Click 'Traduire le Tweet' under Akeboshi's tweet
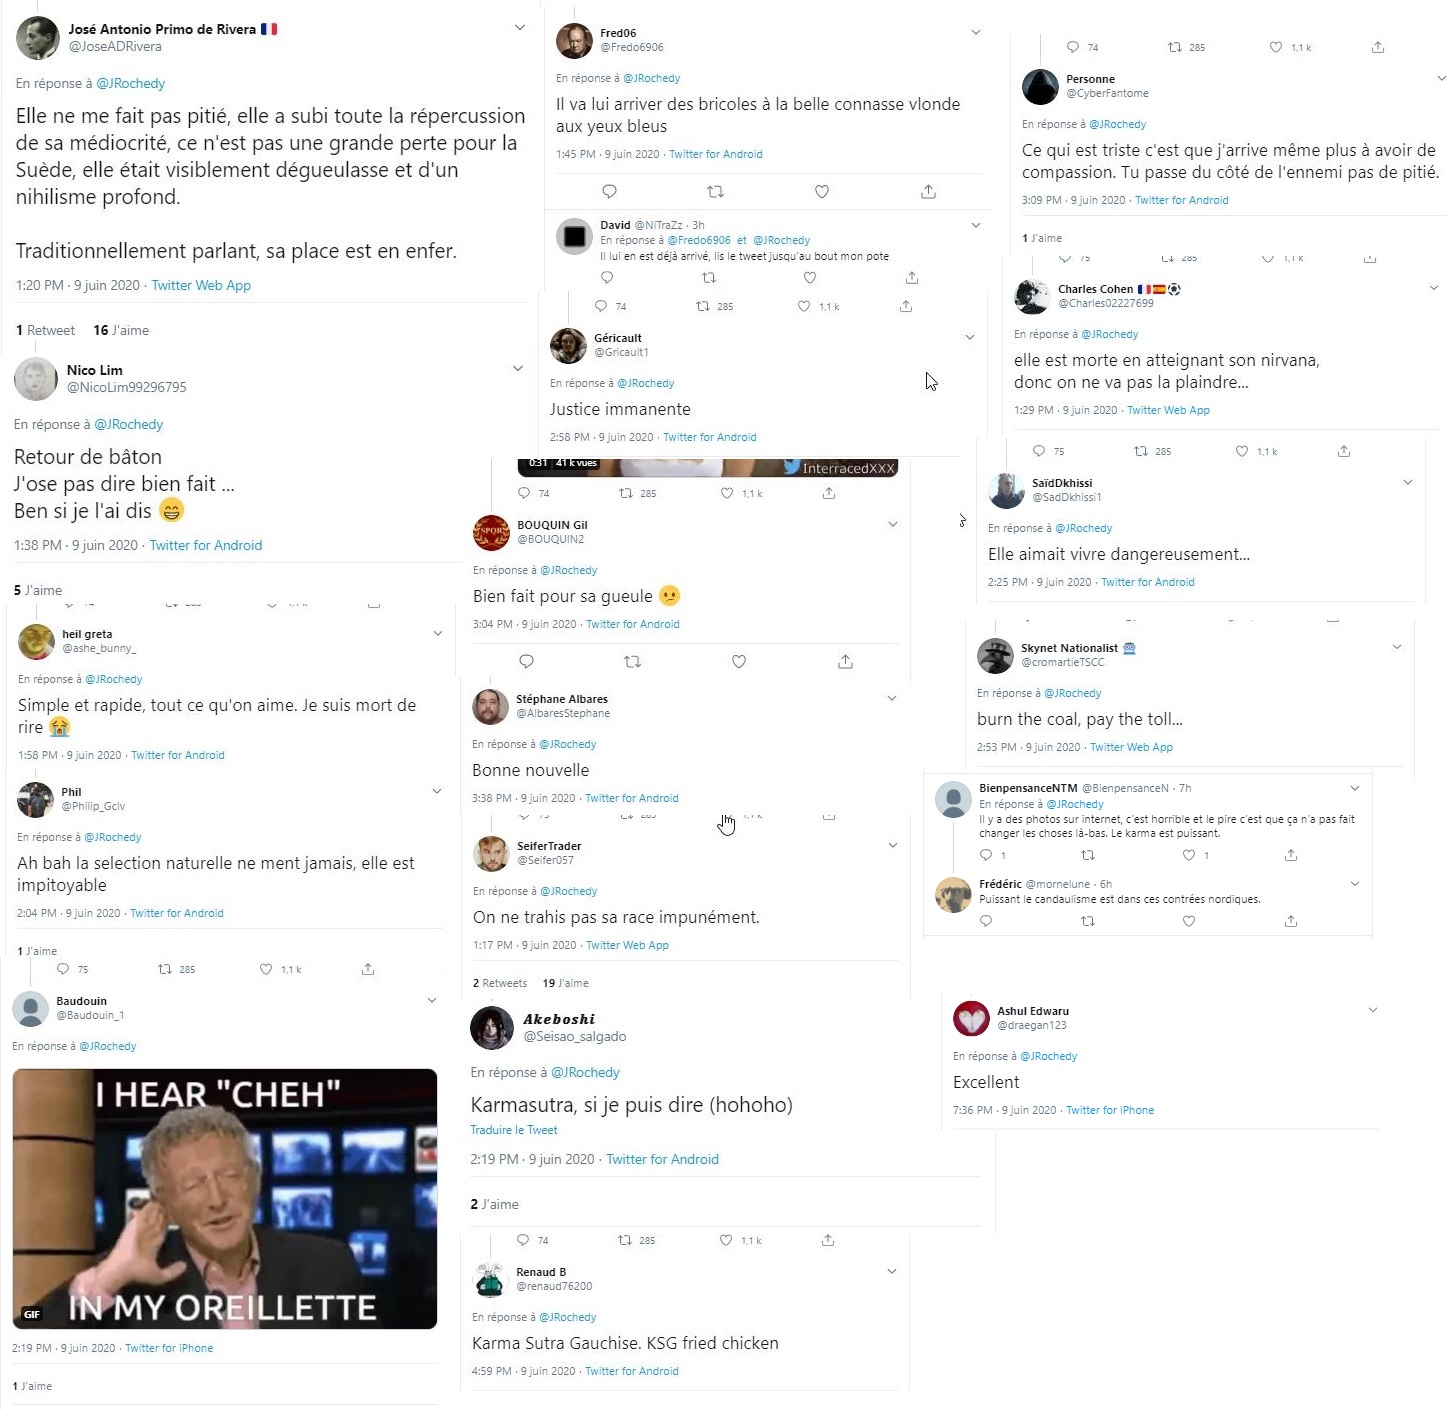 [514, 1130]
